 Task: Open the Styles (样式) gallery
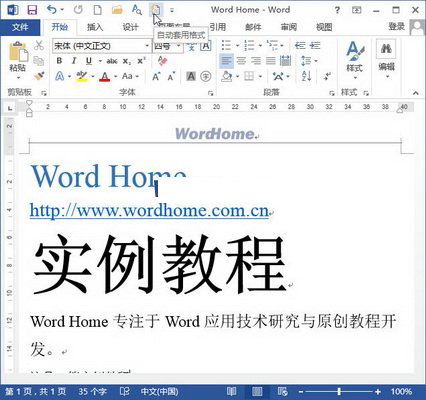[x=354, y=61]
